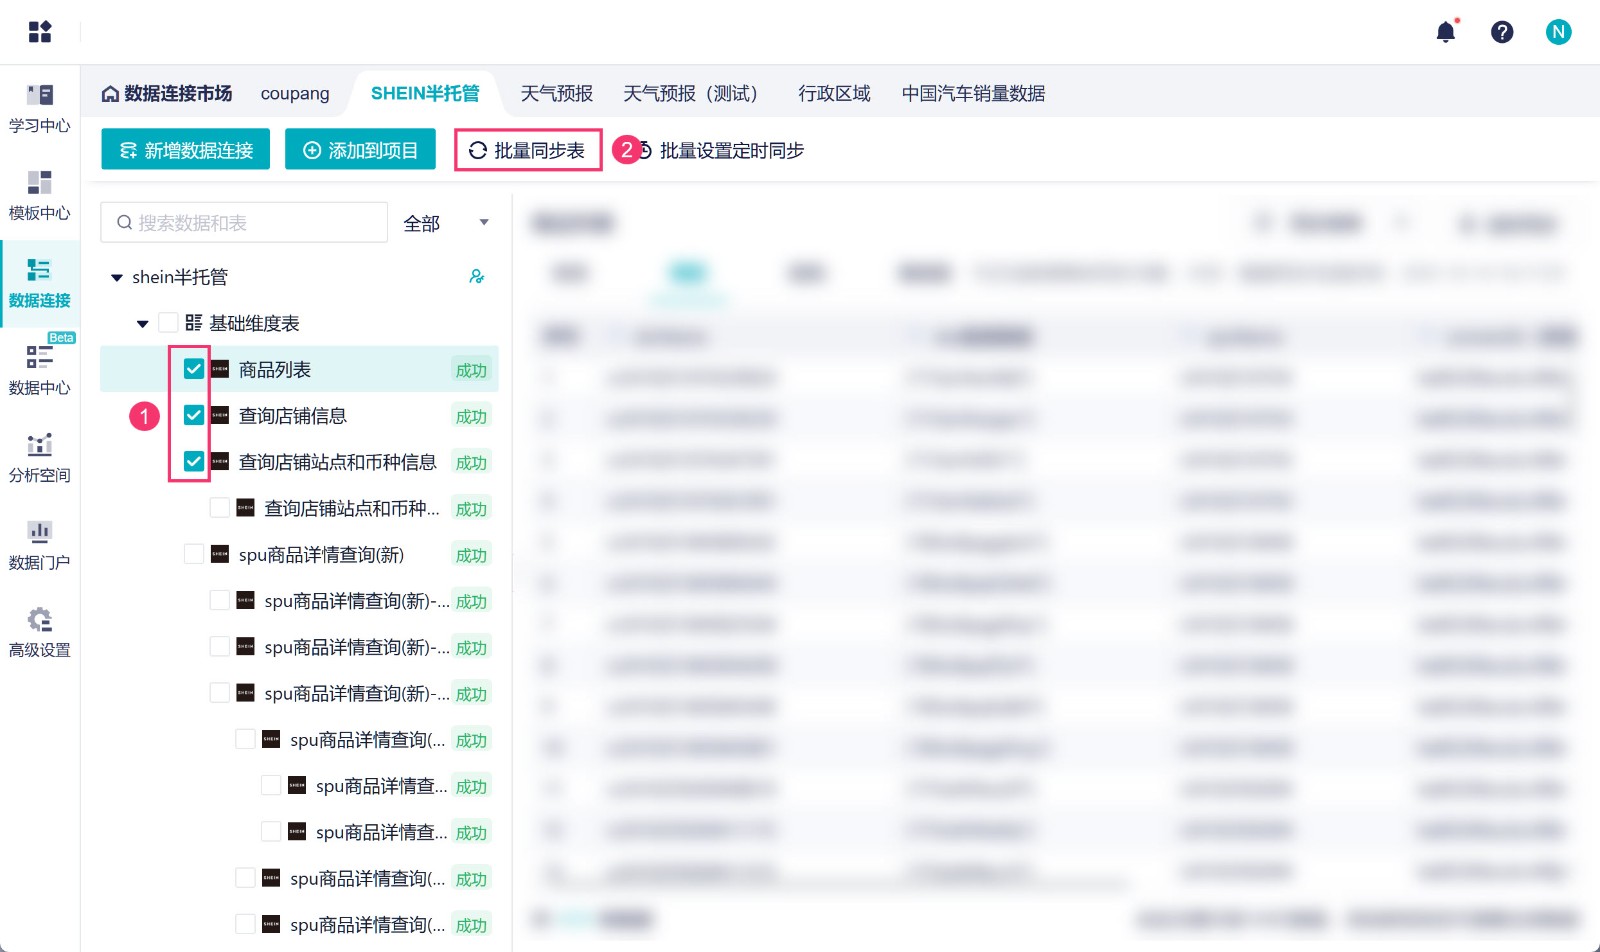The width and height of the screenshot is (1600, 952).
Task: Open the 全部 filter dropdown
Action: 446,223
